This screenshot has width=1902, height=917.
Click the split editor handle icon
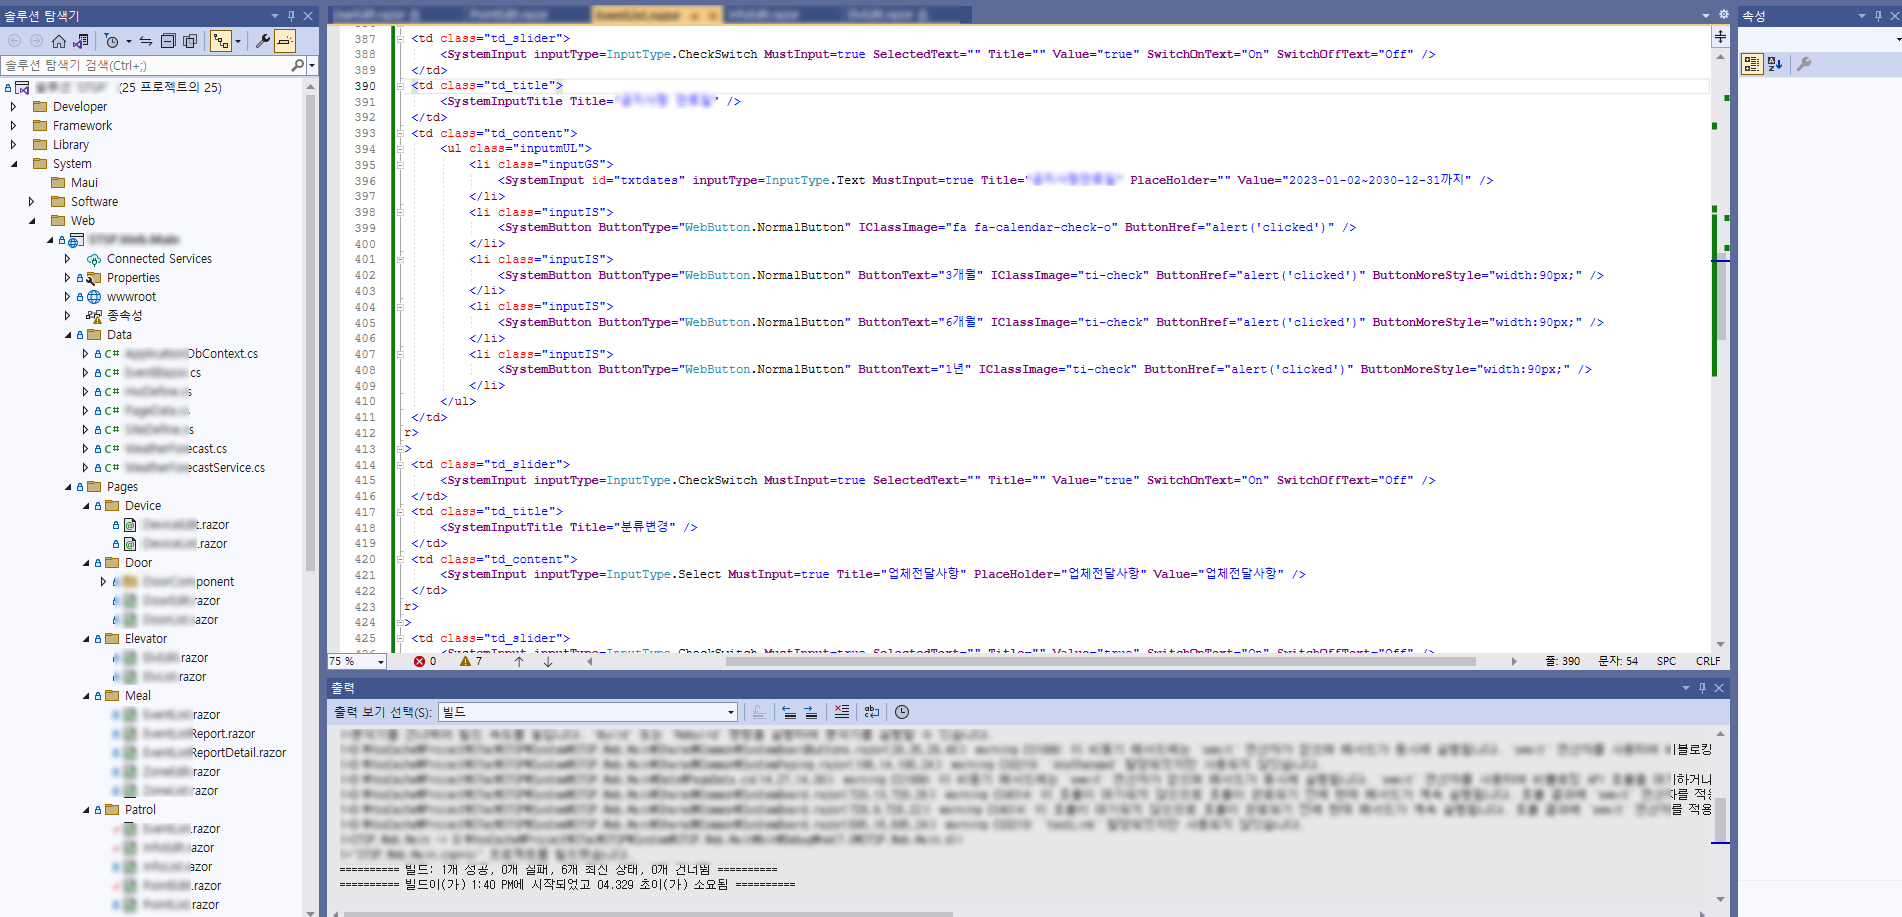pyautogui.click(x=1720, y=37)
